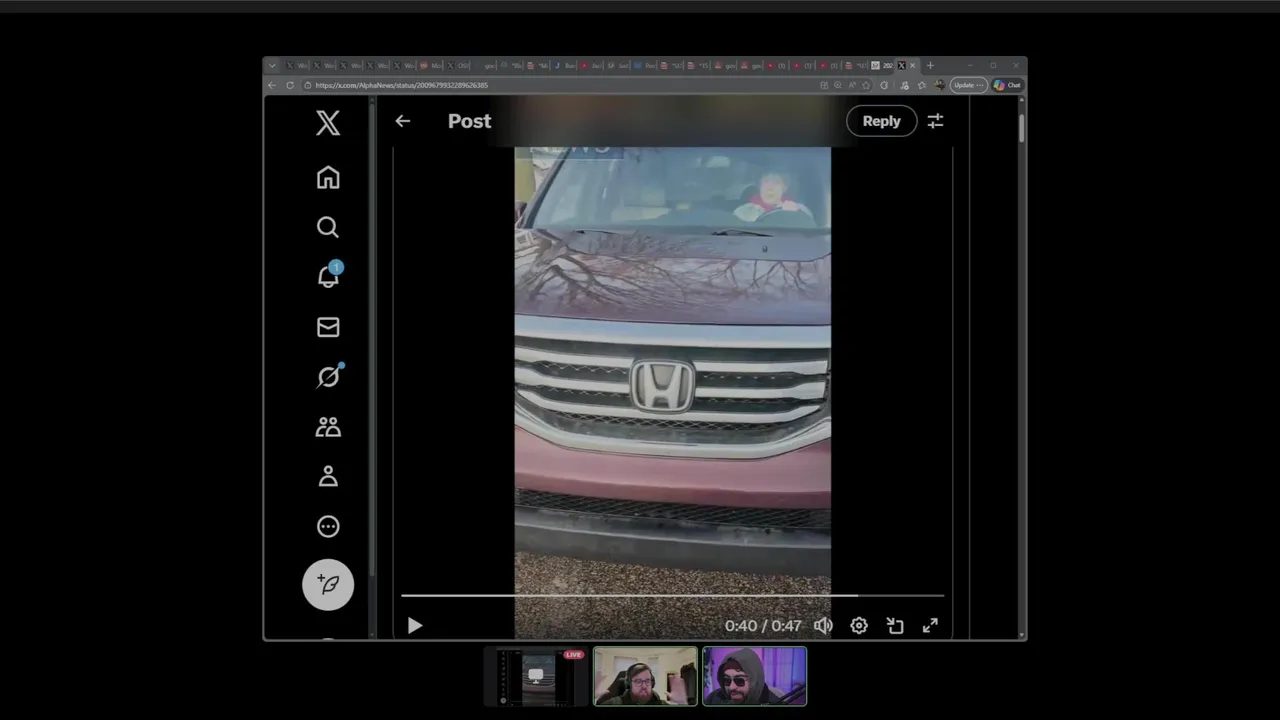This screenshot has height=720, width=1280.
Task: Switch to the first X browser tab
Action: [296, 65]
